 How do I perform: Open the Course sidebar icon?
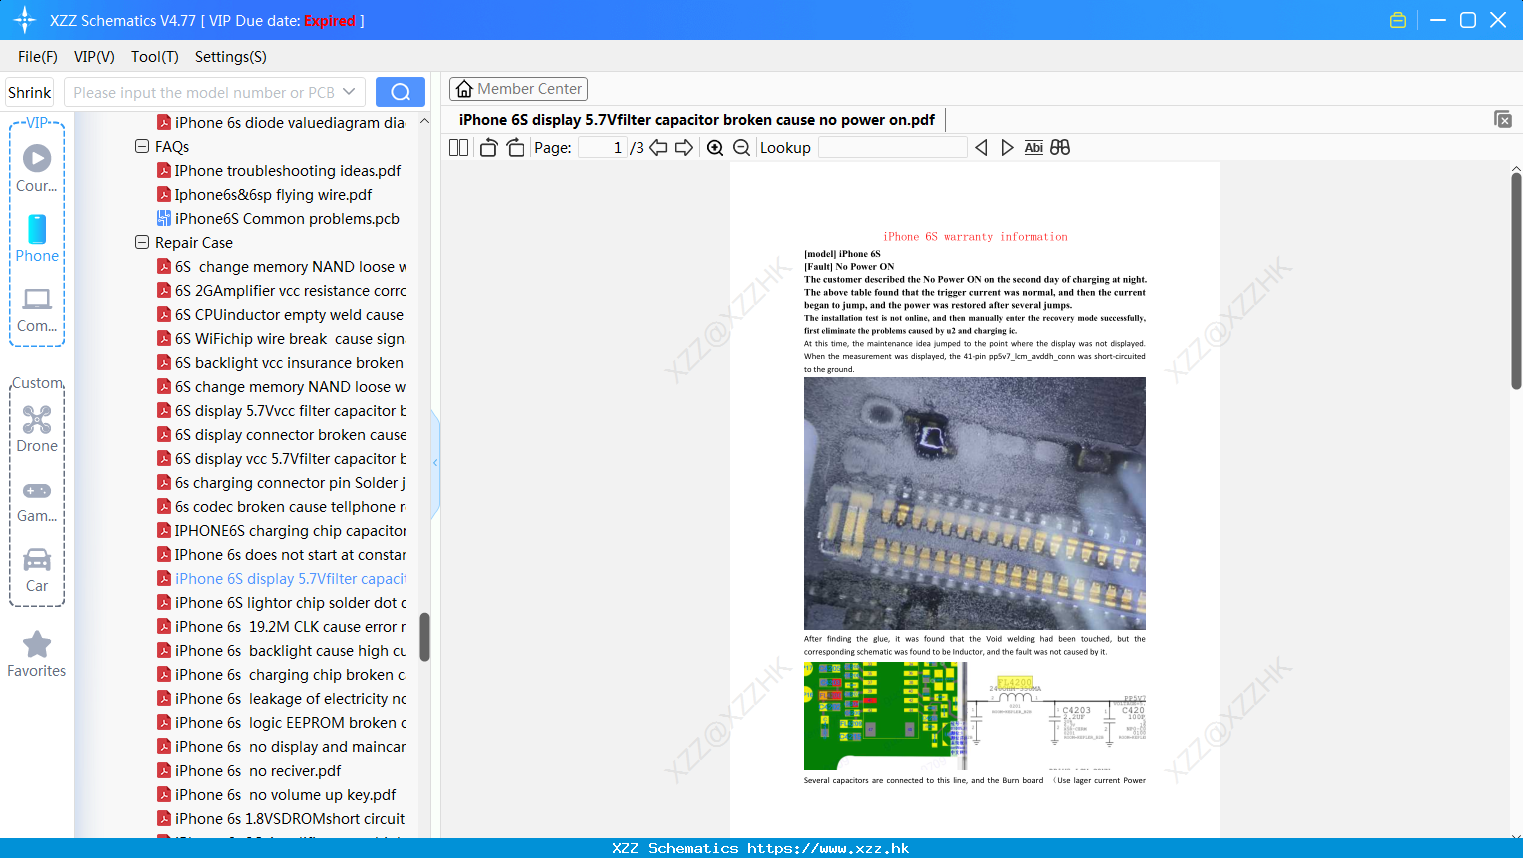[x=37, y=168]
